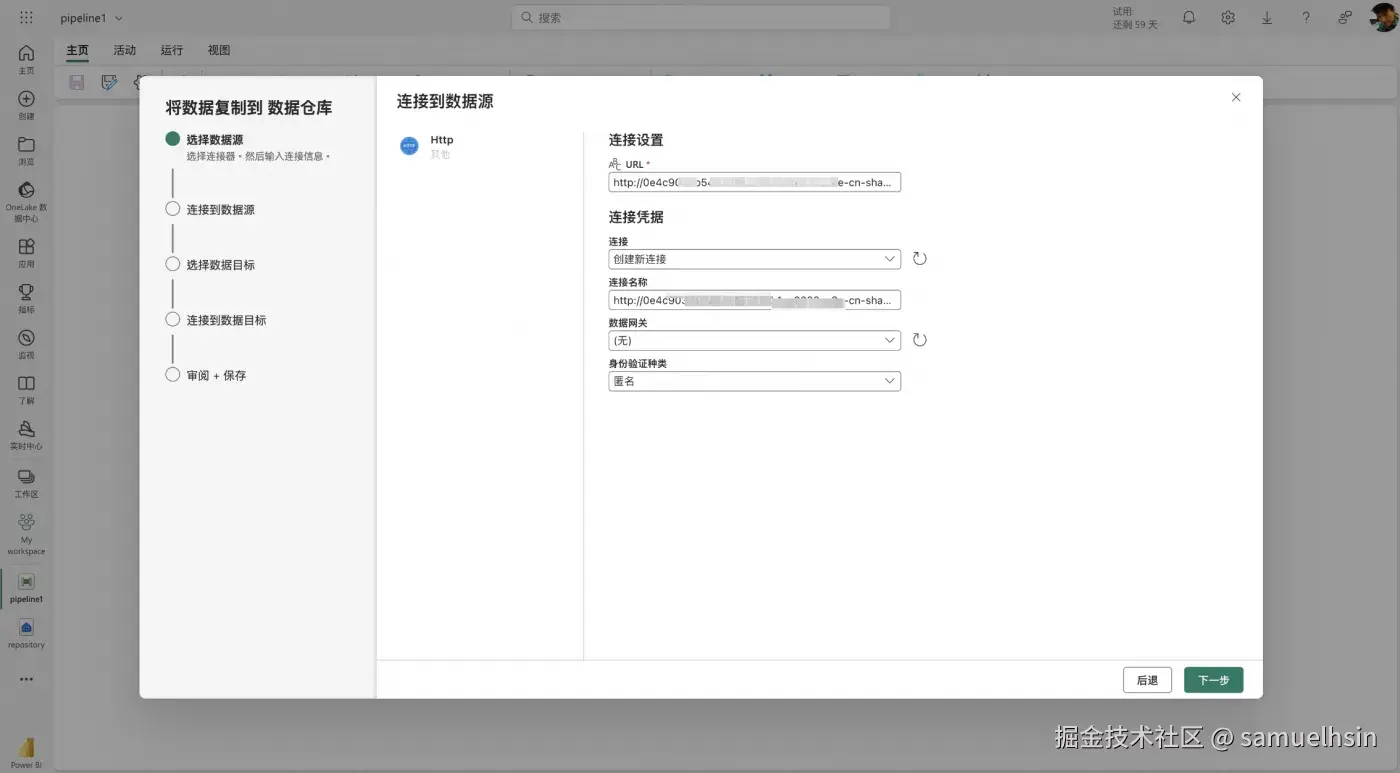Select step 审阅 + 保存 in wizard
The width and height of the screenshot is (1400, 773).
pyautogui.click(x=215, y=375)
